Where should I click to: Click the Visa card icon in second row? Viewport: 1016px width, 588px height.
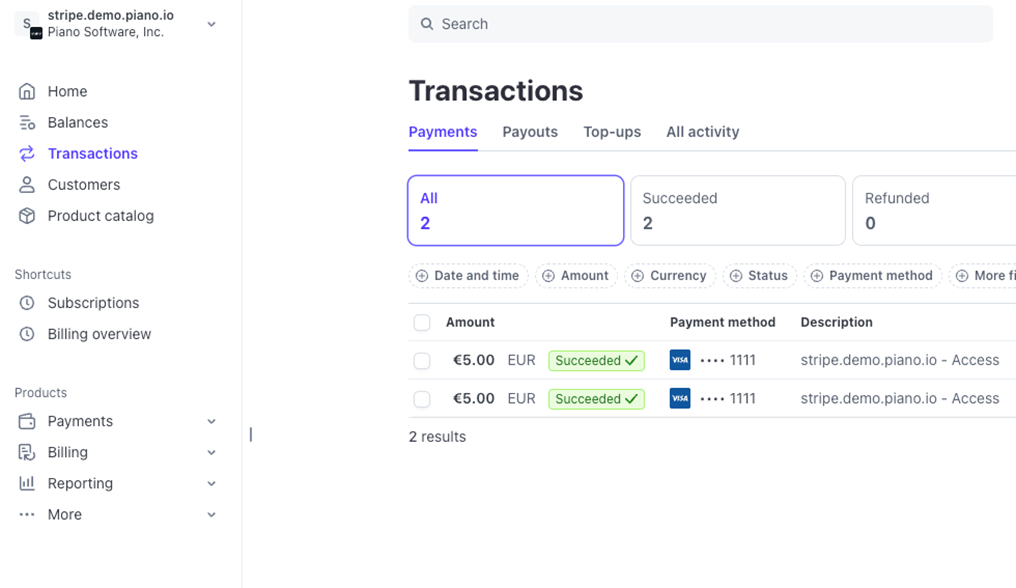[x=680, y=398]
